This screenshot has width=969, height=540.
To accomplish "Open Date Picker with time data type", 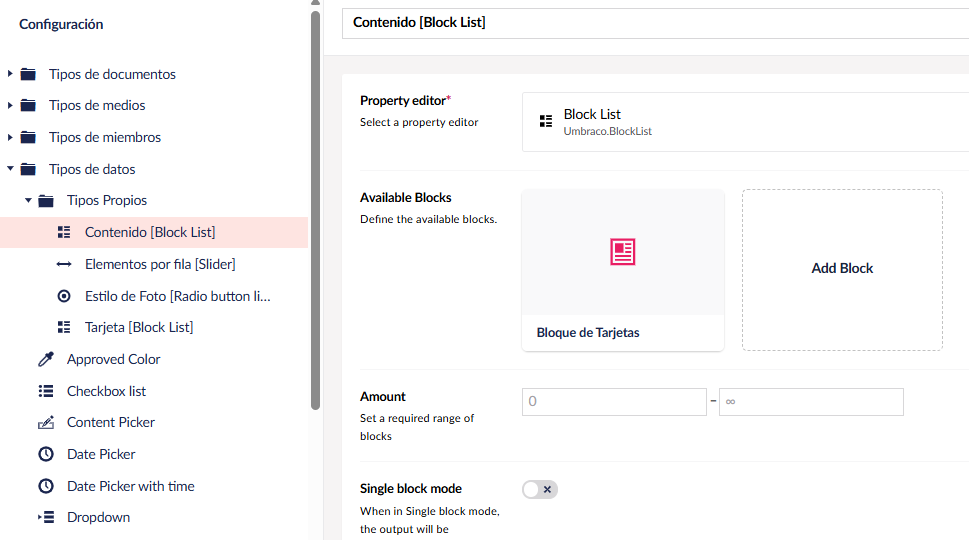I will pos(130,486).
